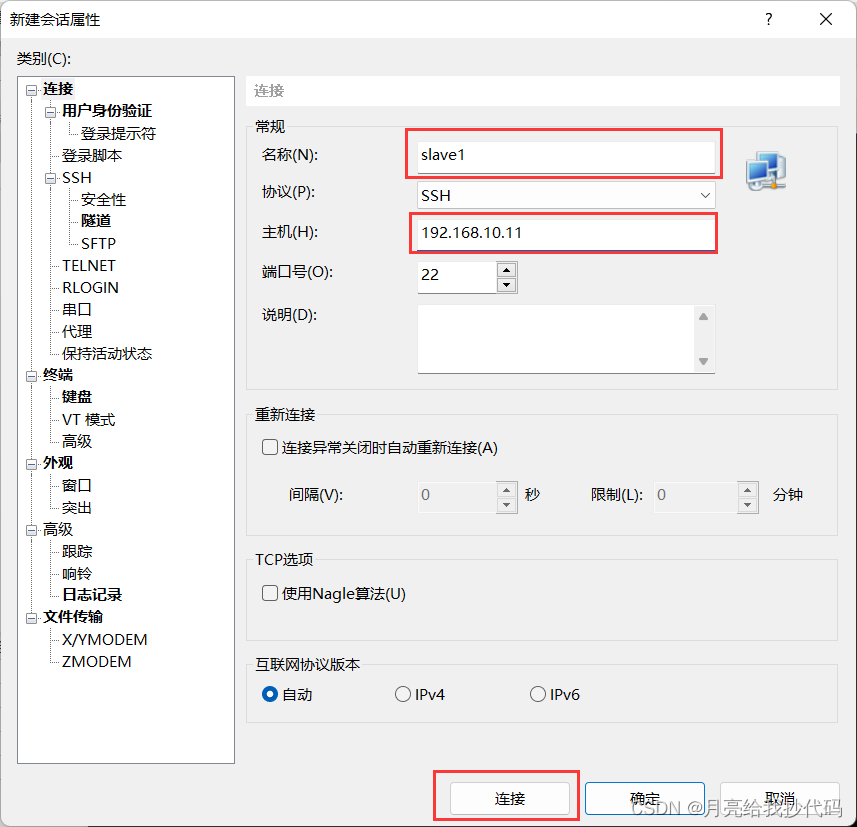Enable 连接异常关闭时自动重新连接 checkbox
857x827 pixels.
pos(270,448)
